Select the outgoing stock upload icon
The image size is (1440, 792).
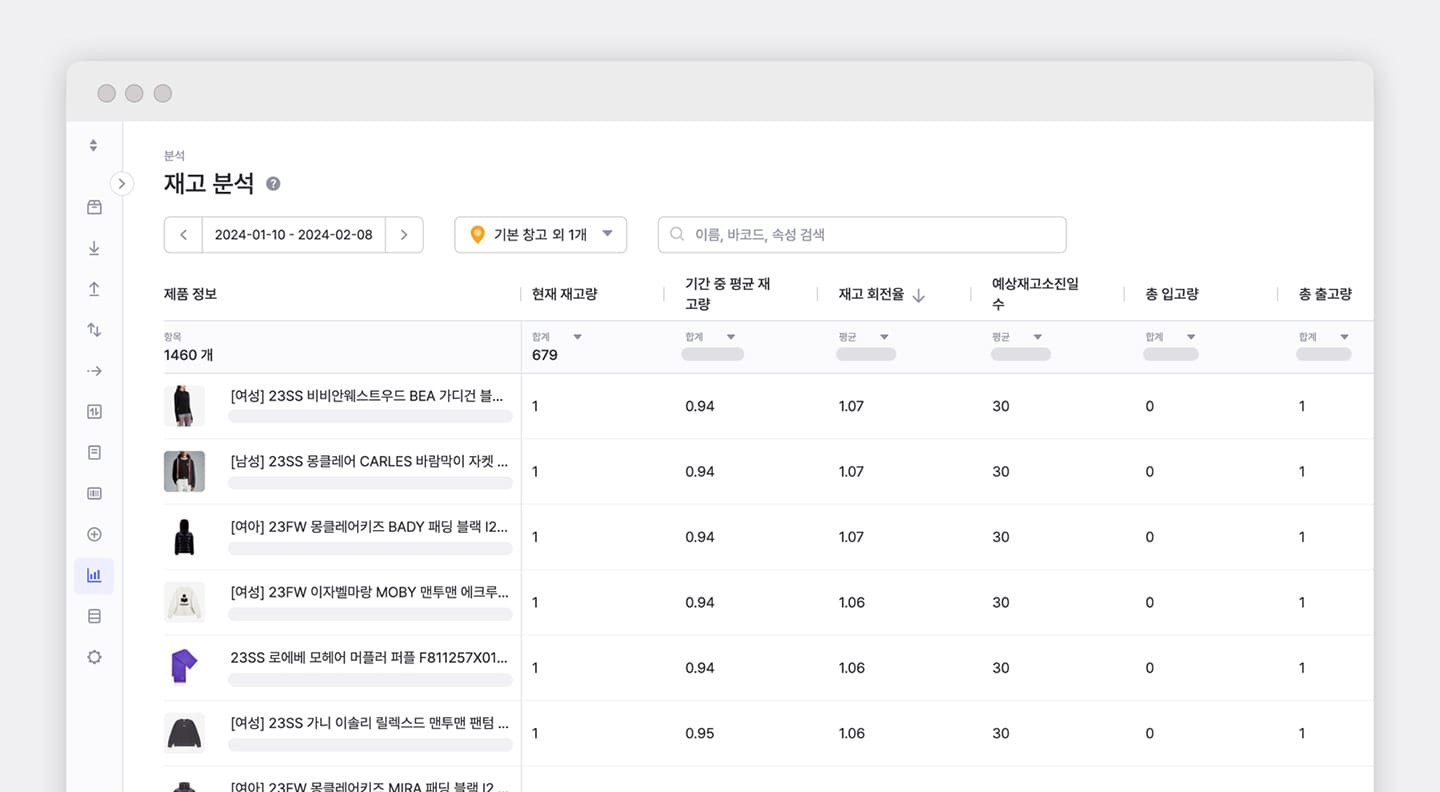point(94,288)
